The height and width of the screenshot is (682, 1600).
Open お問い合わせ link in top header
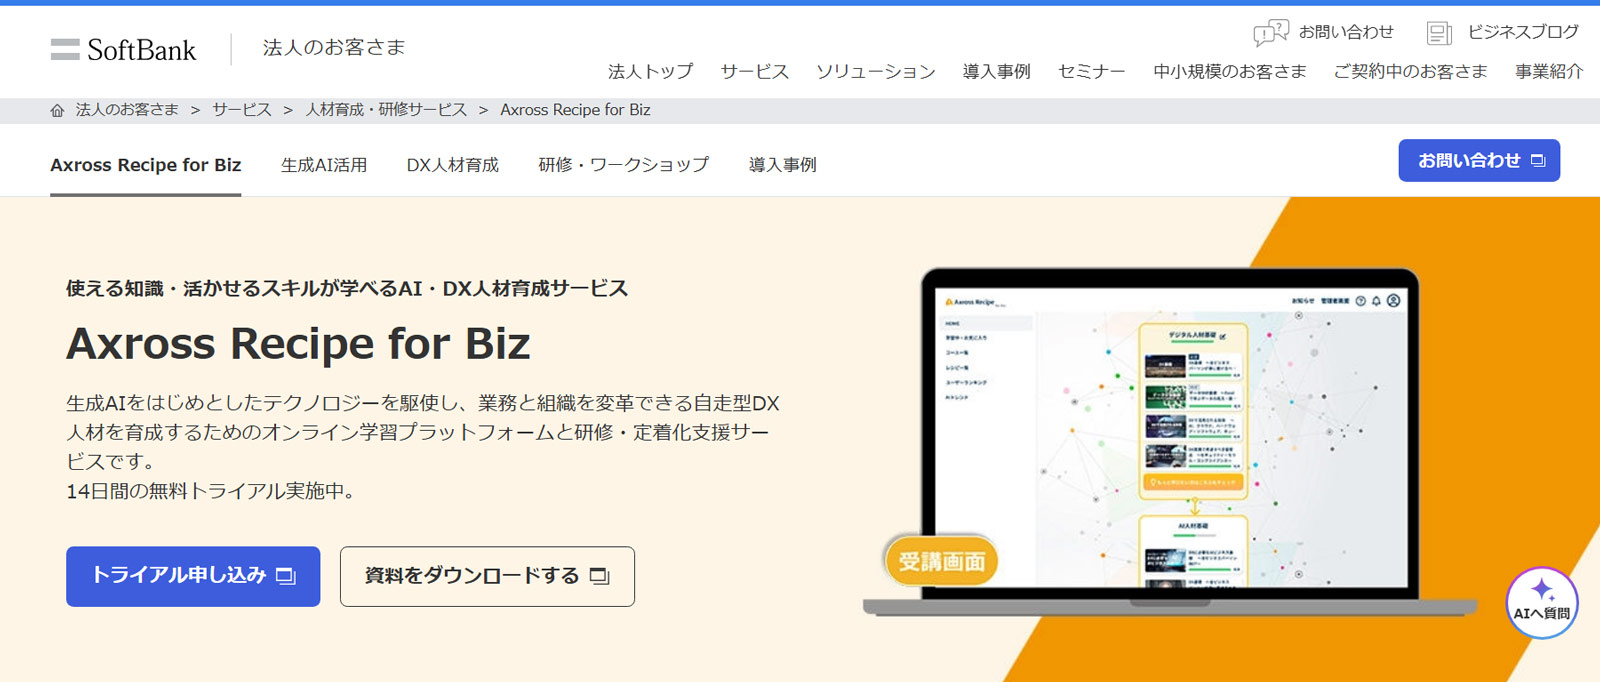click(x=1345, y=32)
